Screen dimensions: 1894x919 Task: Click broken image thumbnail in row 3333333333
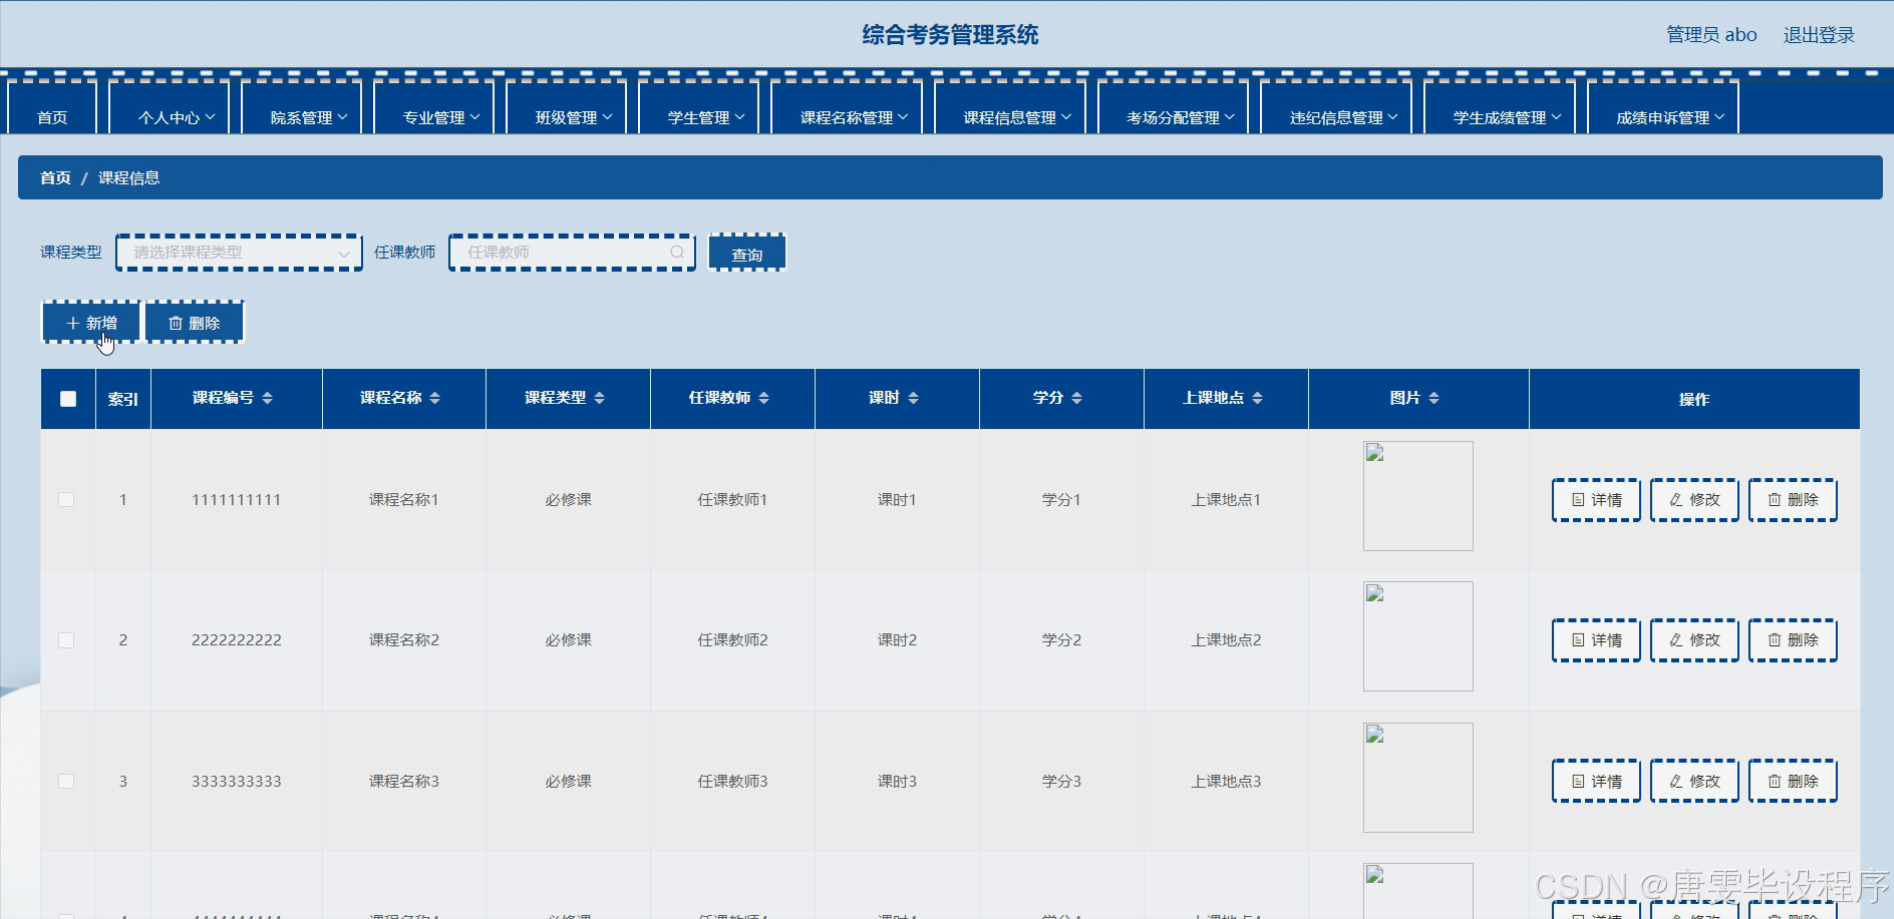(1418, 777)
